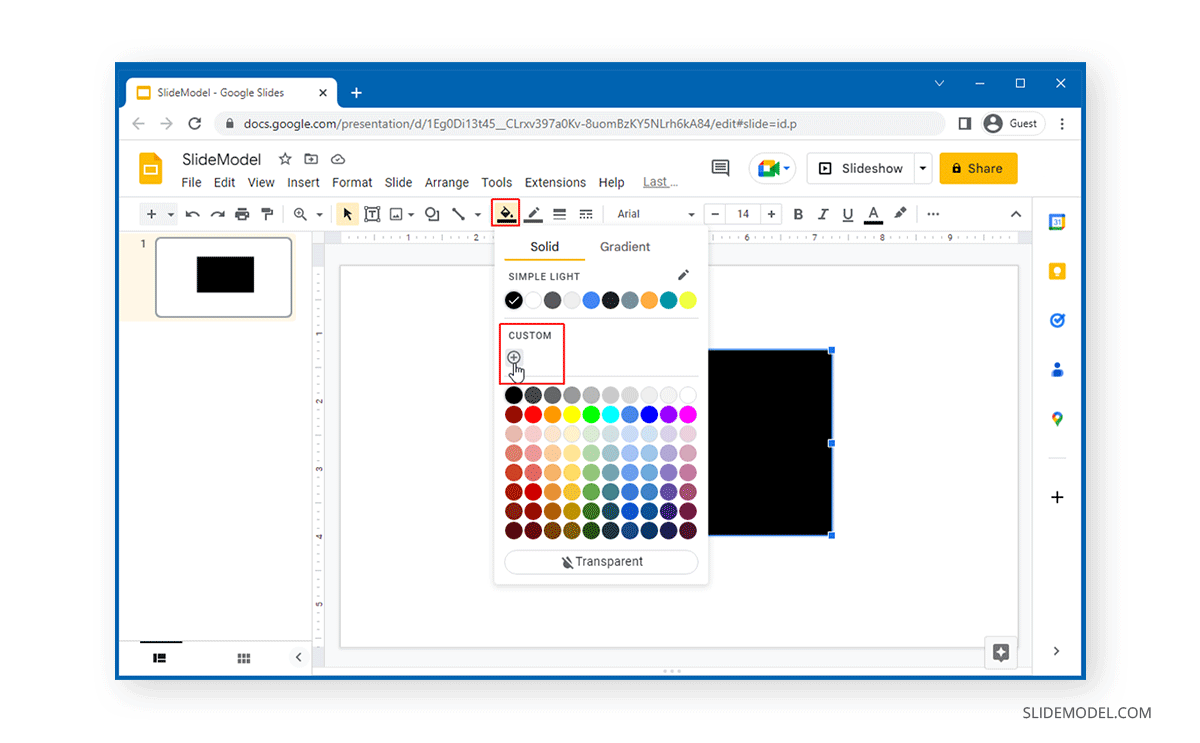Open the Border color tool
This screenshot has width=1200, height=743.
tap(533, 213)
